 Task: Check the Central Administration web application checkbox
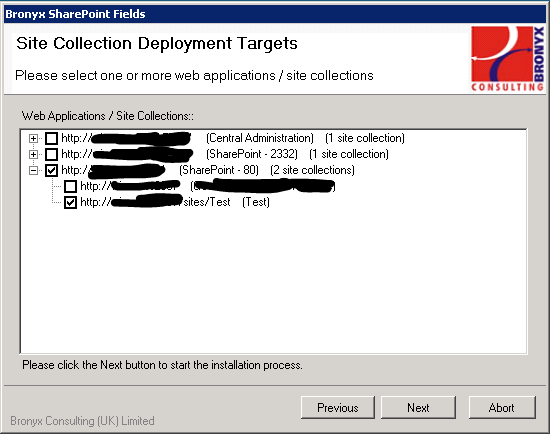(x=52, y=138)
